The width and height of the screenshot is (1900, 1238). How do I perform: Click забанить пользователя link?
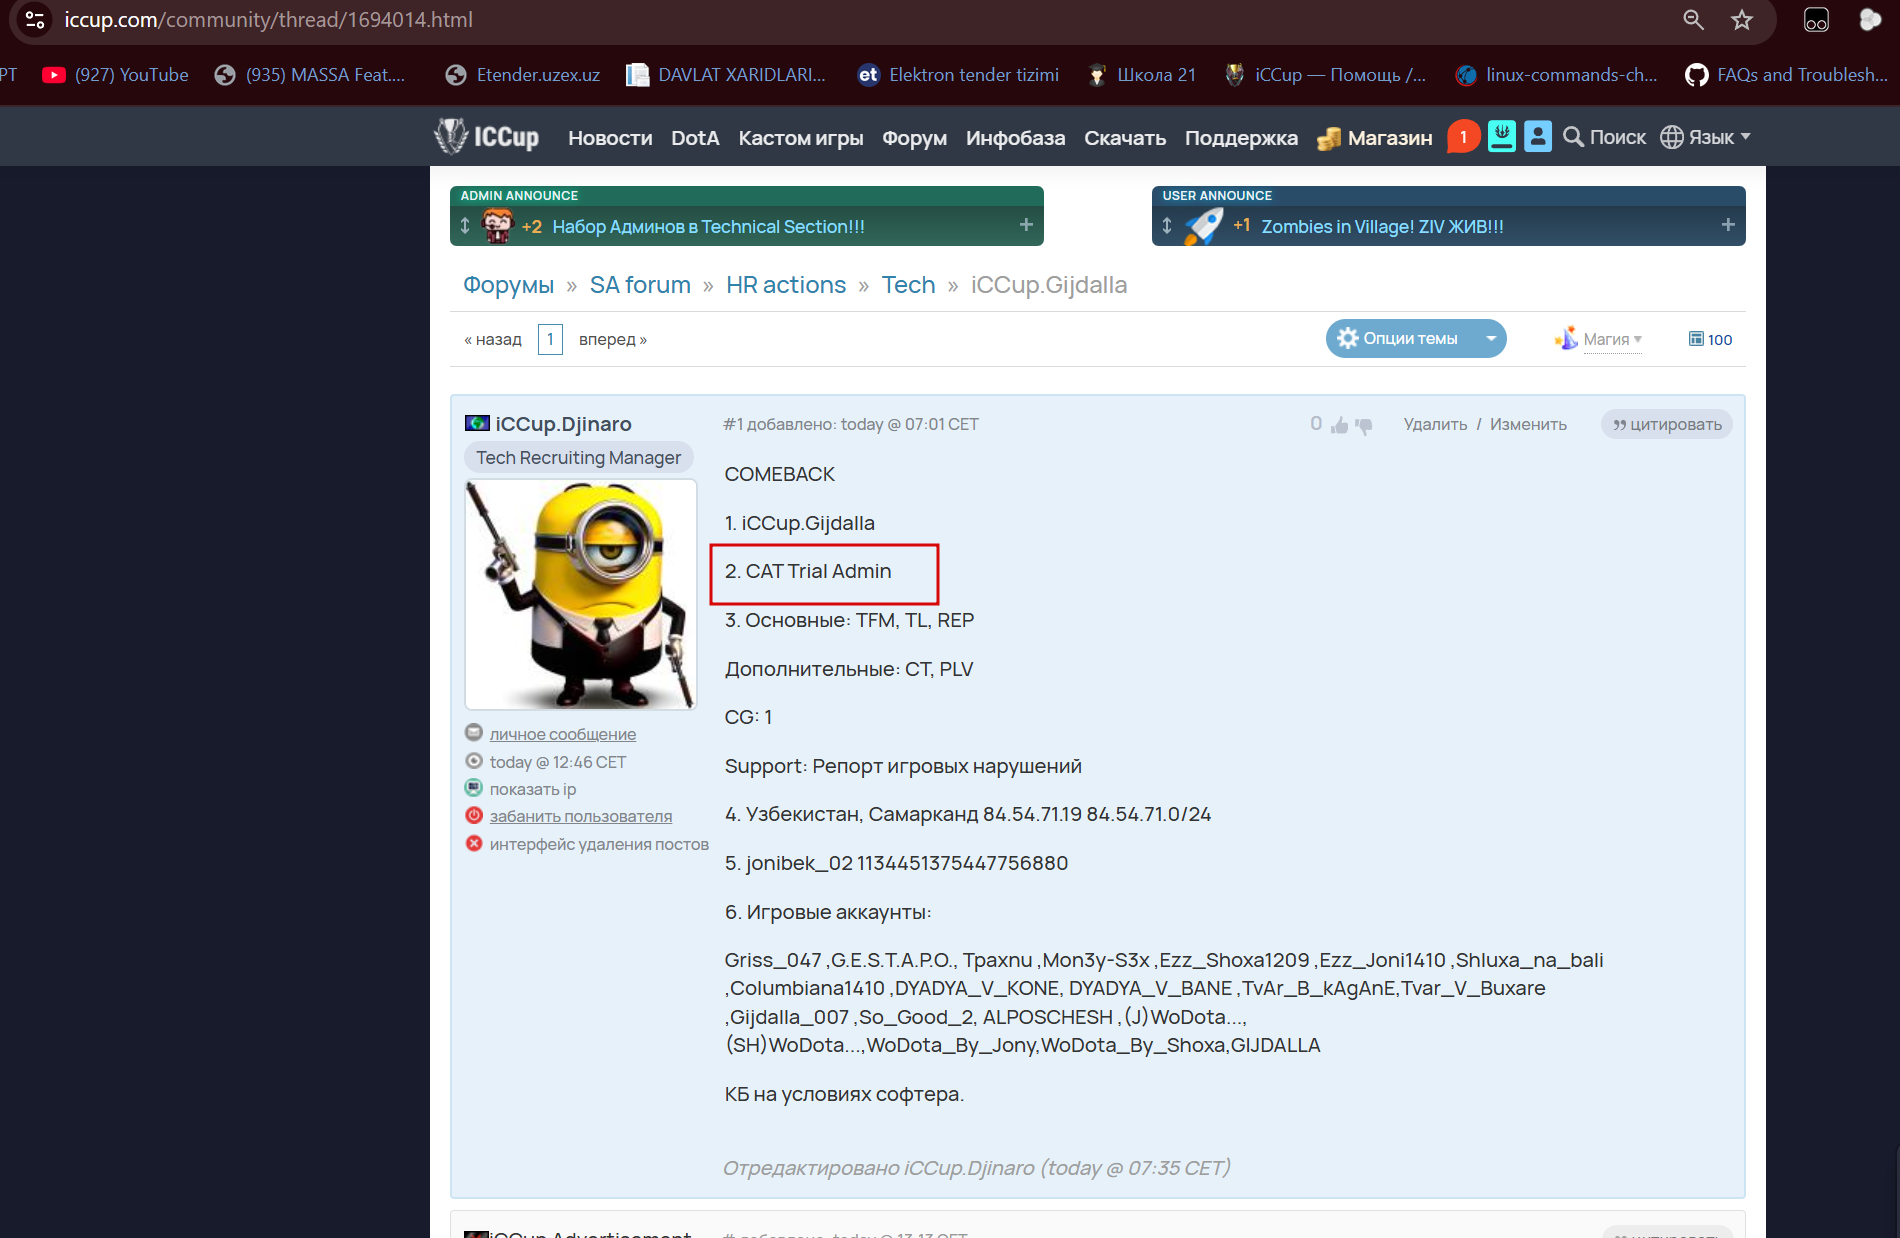coord(581,817)
